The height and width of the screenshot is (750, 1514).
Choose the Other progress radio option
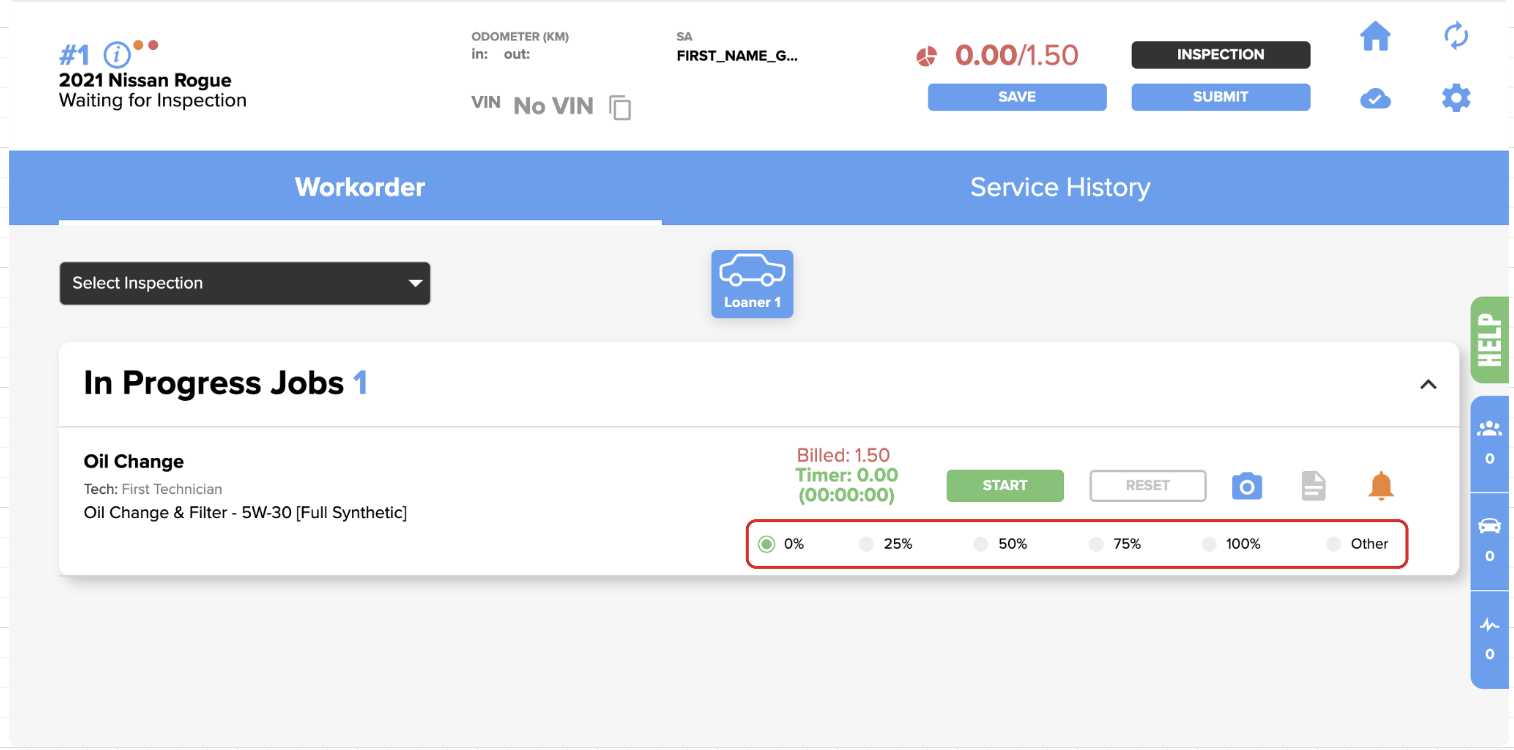pyautogui.click(x=1333, y=544)
